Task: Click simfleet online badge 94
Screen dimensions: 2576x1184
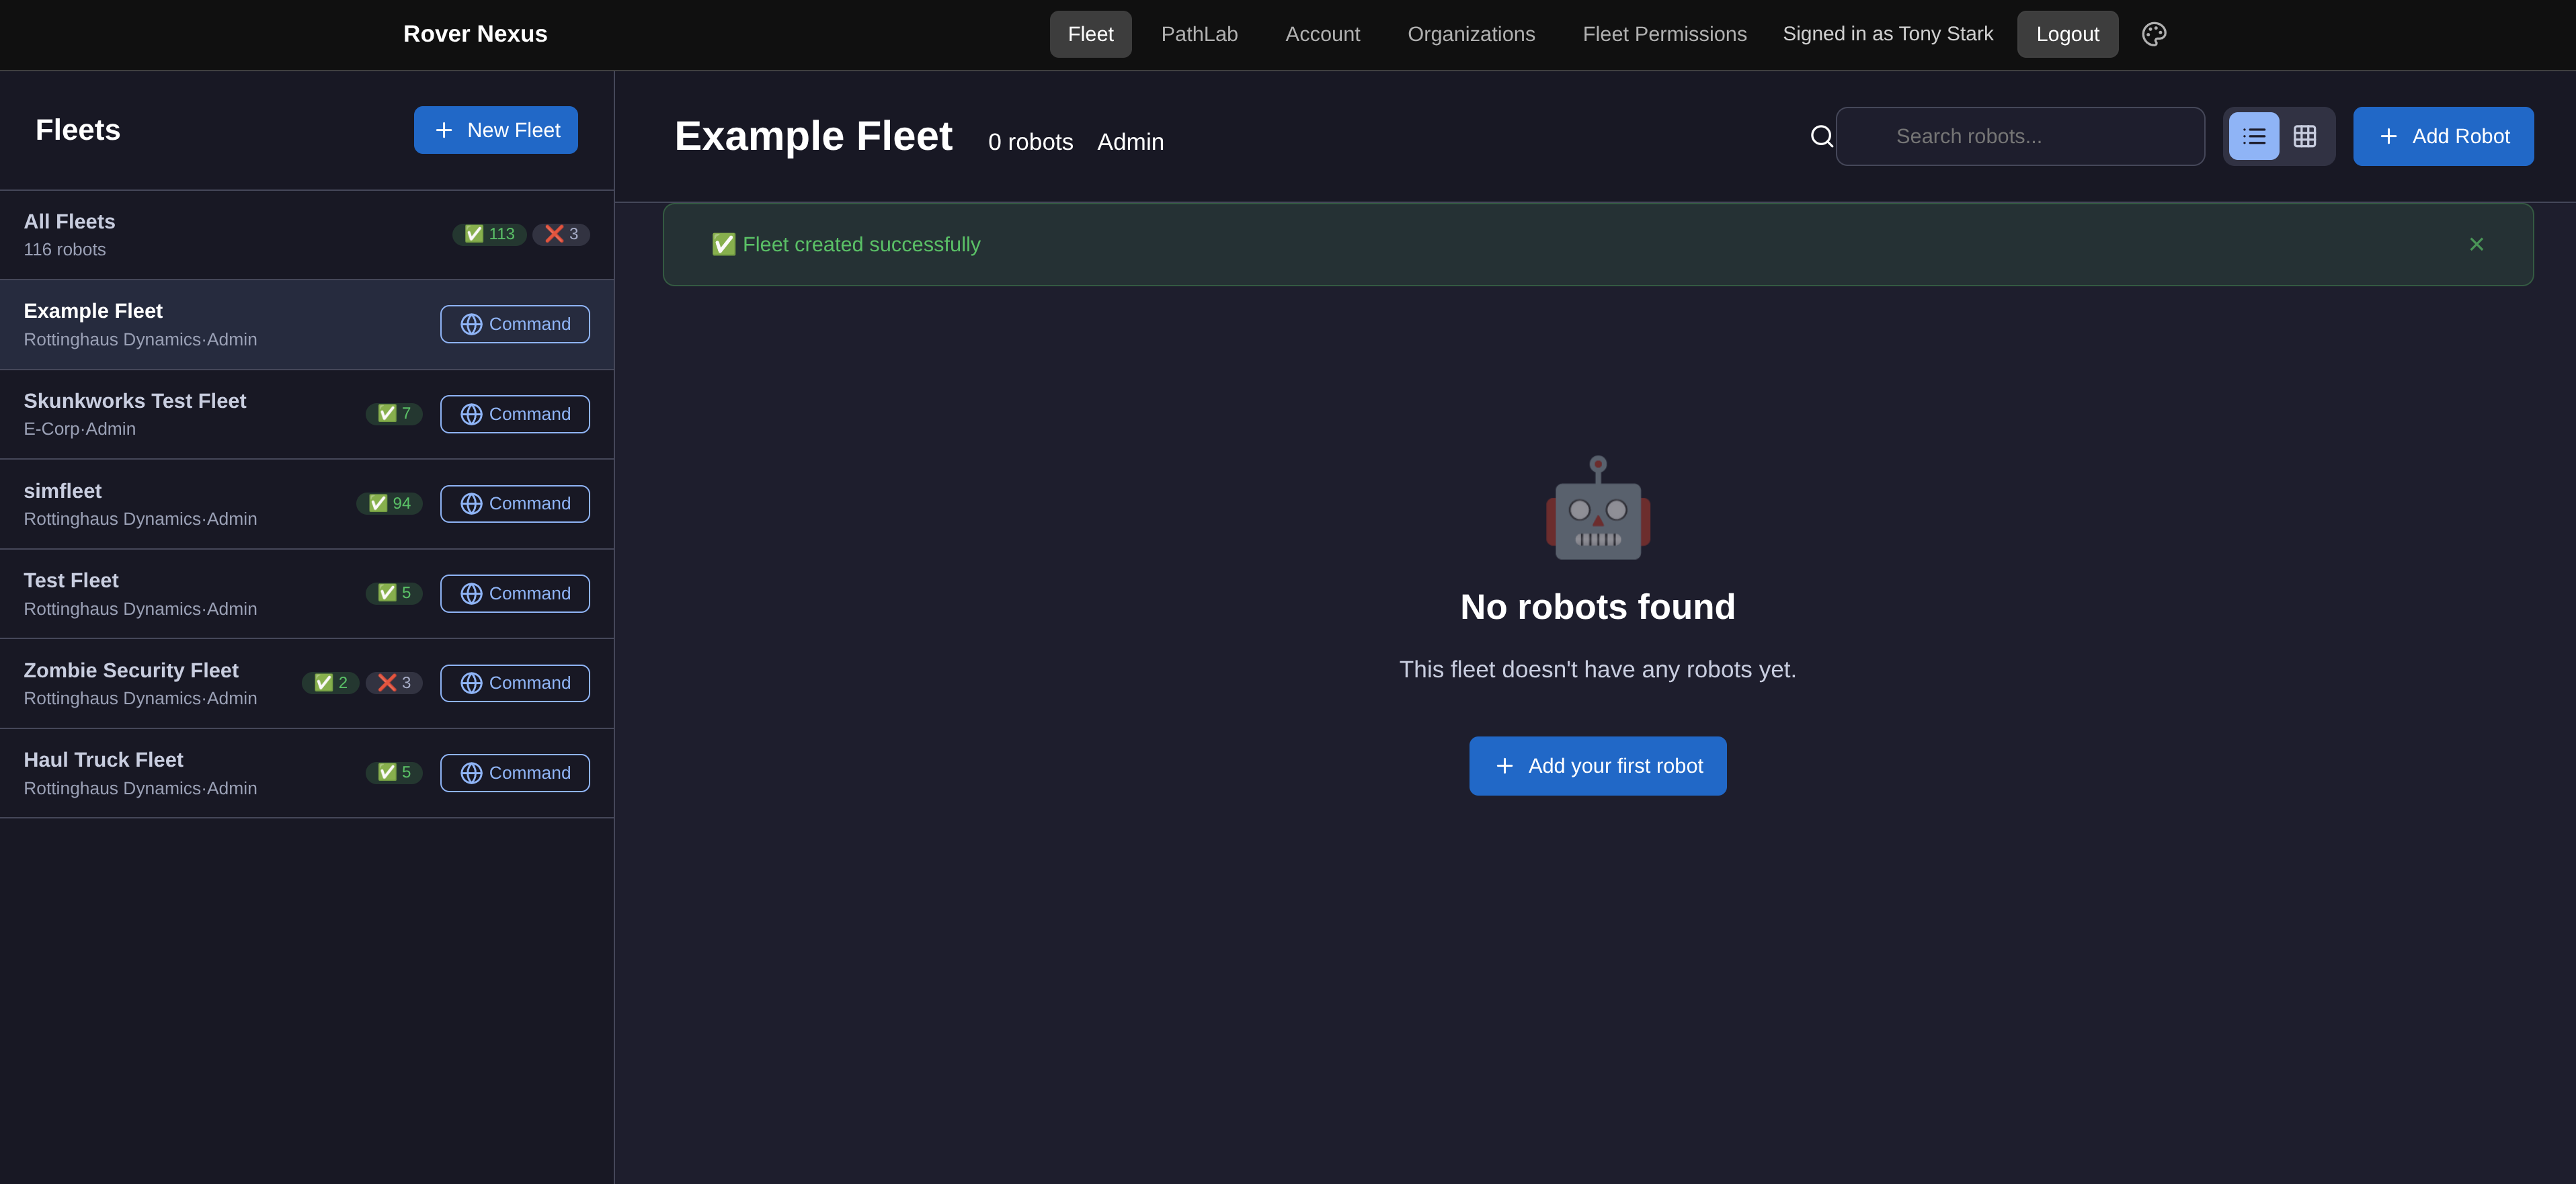Action: (389, 504)
